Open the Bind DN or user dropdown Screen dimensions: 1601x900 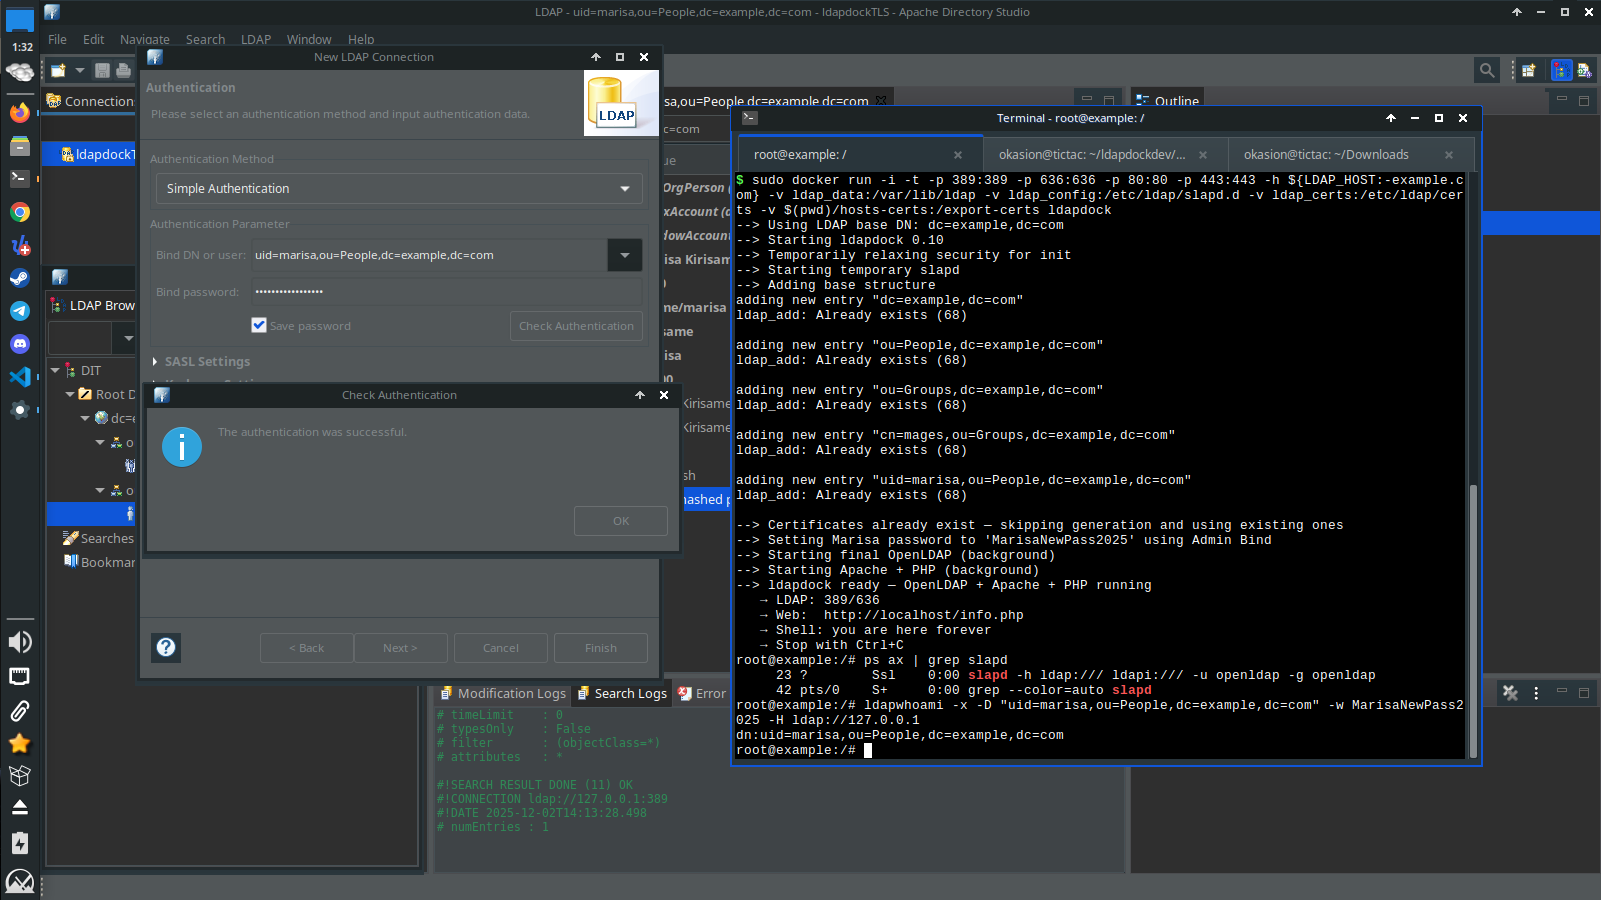(x=625, y=255)
